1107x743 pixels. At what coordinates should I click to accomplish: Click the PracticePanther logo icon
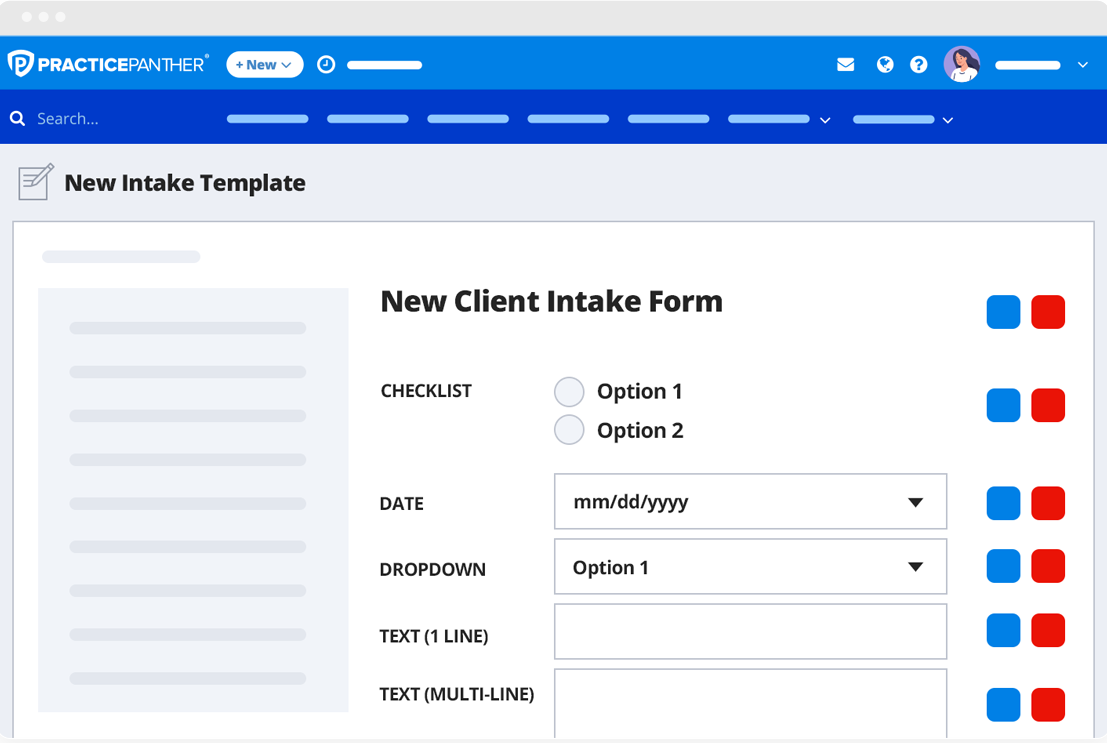pos(21,64)
